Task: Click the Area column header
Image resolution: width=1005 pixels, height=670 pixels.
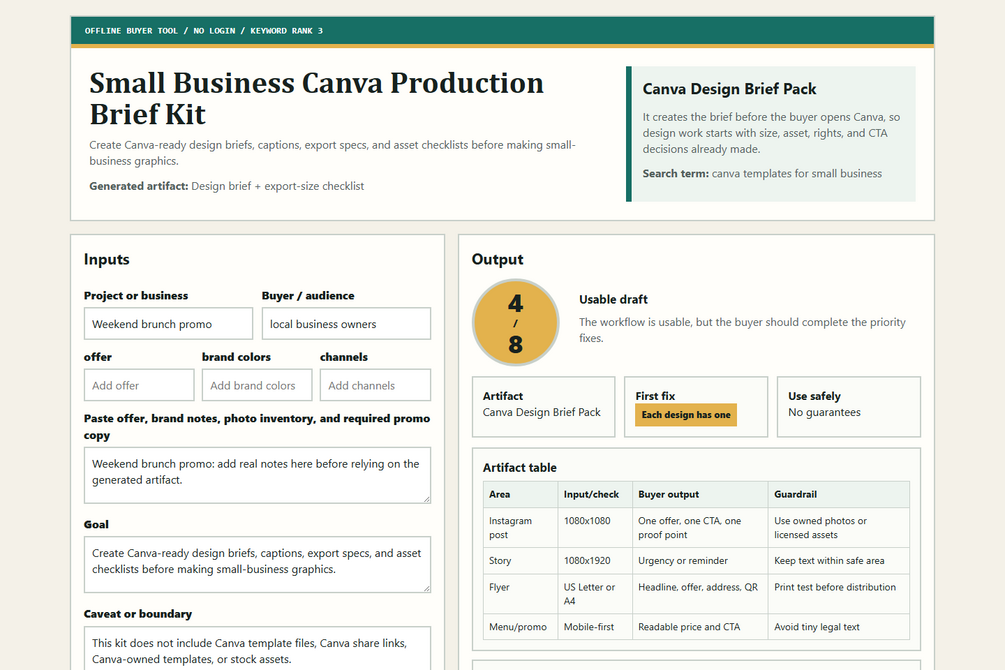Action: tap(520, 494)
